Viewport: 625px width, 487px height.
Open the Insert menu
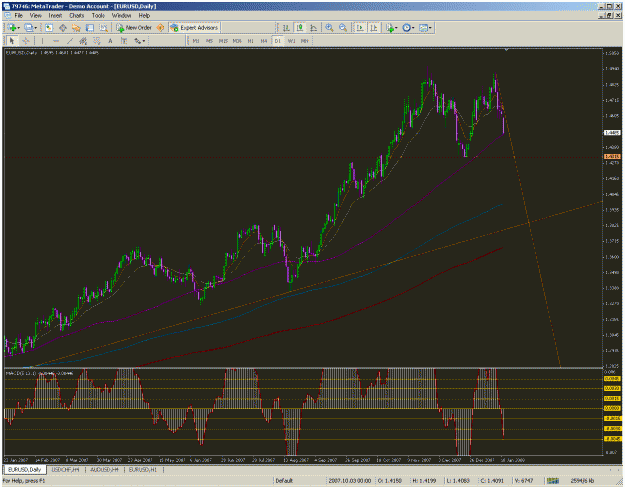(55, 16)
